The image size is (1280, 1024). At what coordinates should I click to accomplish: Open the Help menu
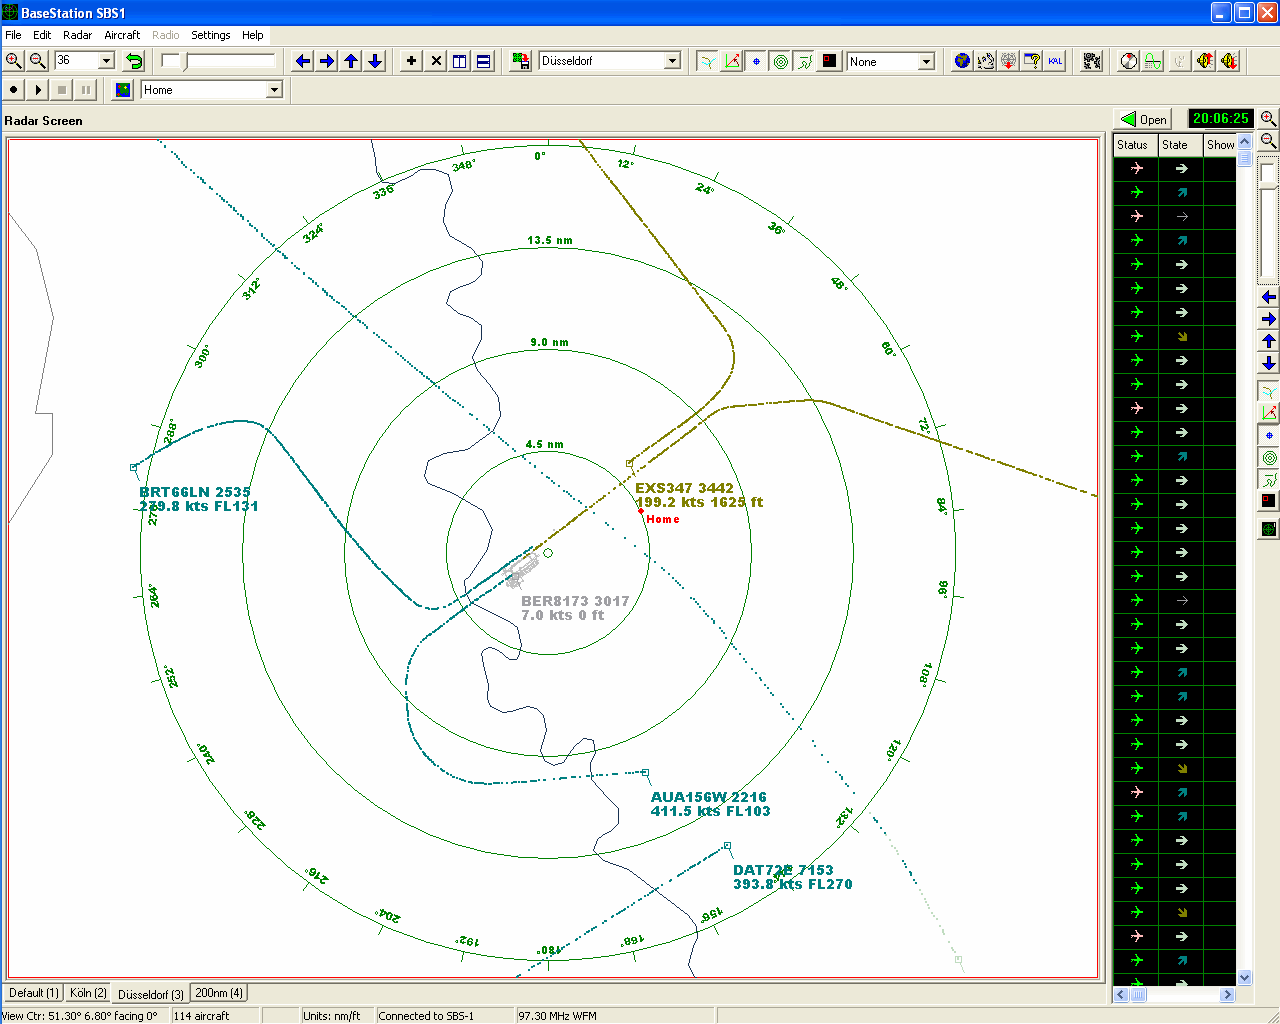(253, 35)
